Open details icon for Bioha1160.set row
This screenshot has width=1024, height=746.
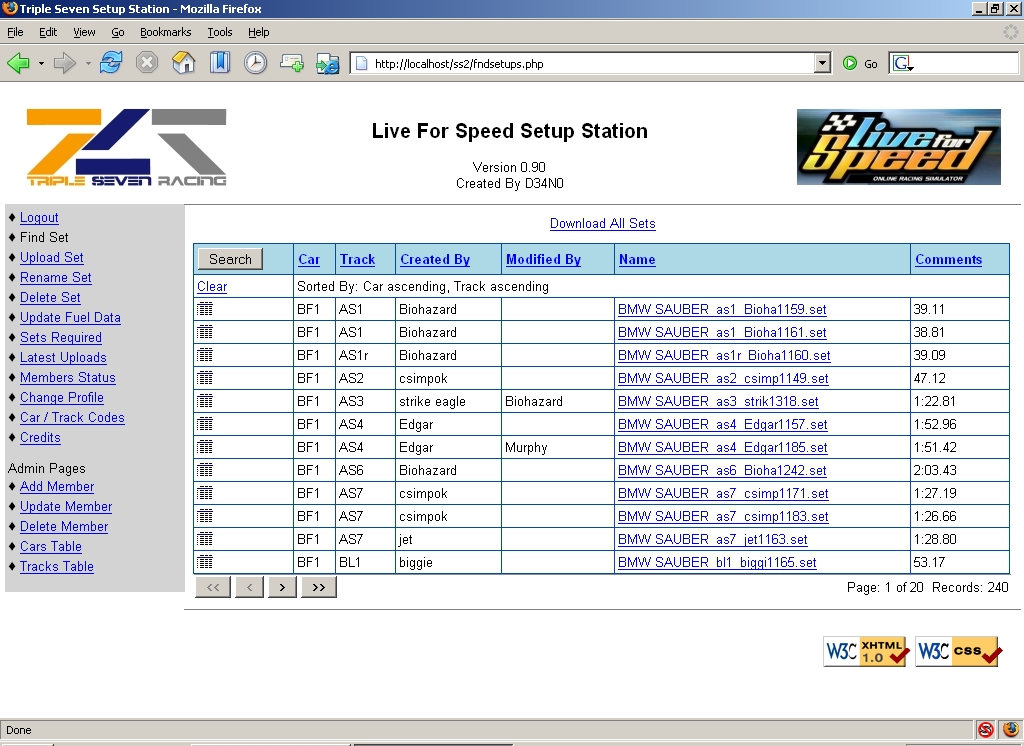pyautogui.click(x=205, y=355)
